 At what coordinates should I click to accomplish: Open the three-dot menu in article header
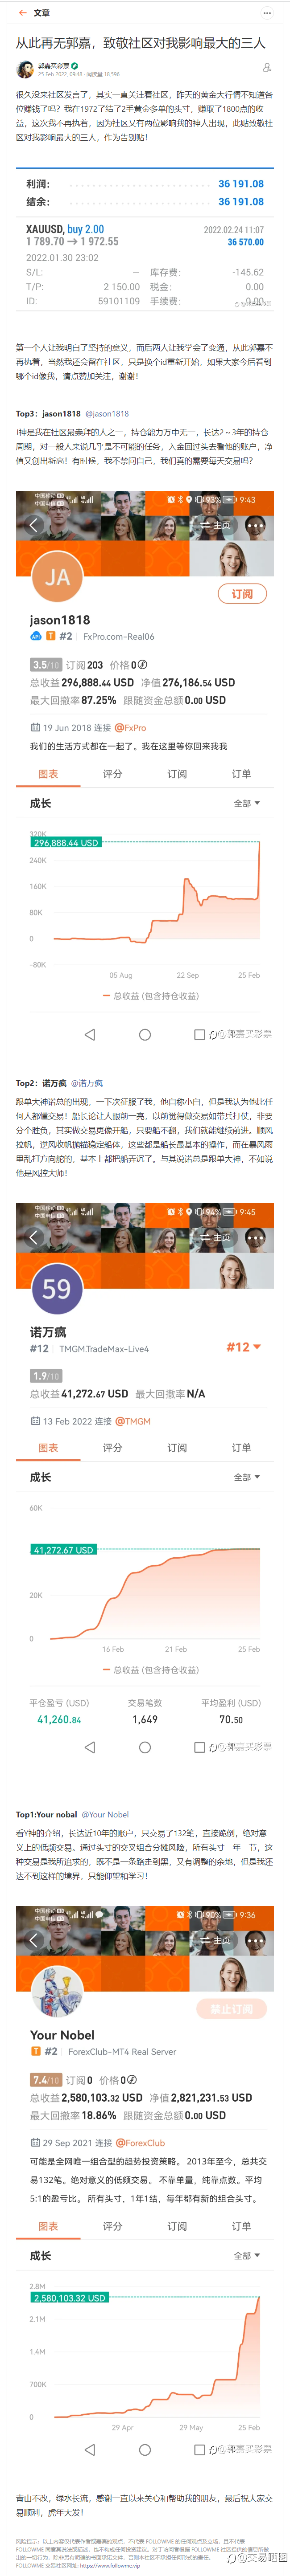pos(267,13)
